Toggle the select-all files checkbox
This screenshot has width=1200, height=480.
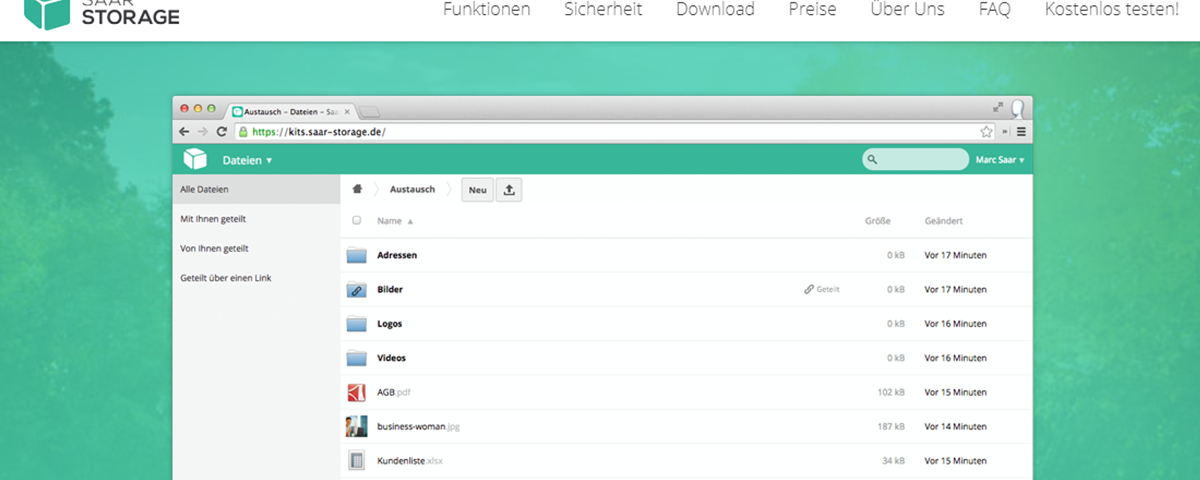357,221
